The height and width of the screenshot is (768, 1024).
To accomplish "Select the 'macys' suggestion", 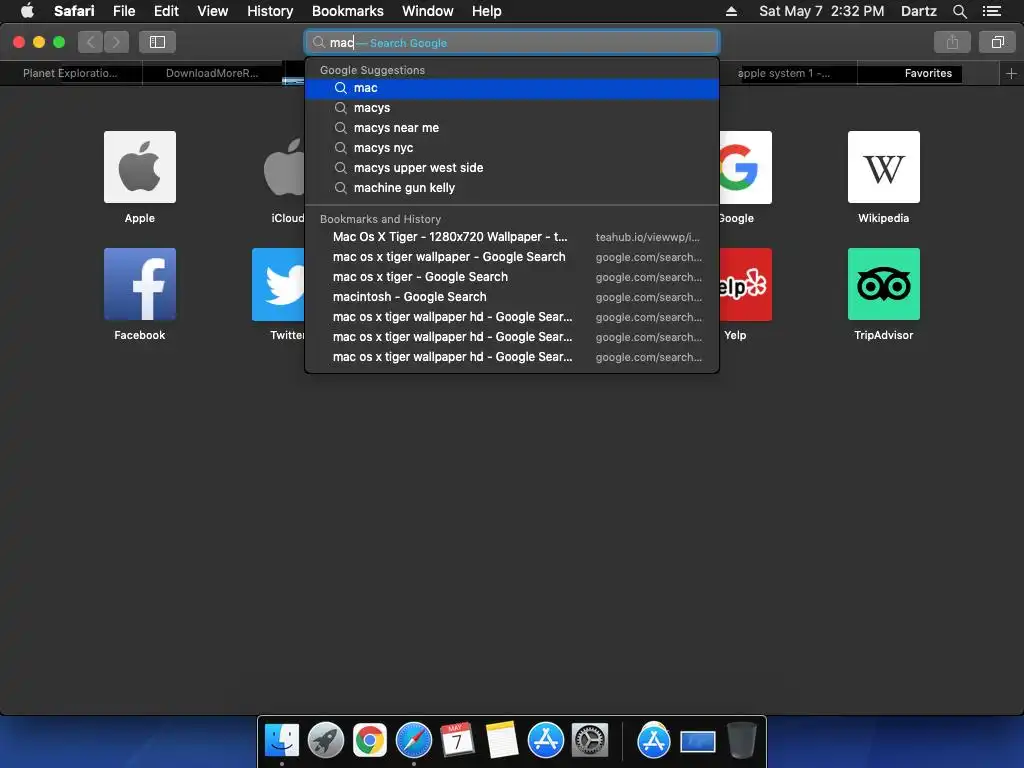I will click(x=512, y=108).
